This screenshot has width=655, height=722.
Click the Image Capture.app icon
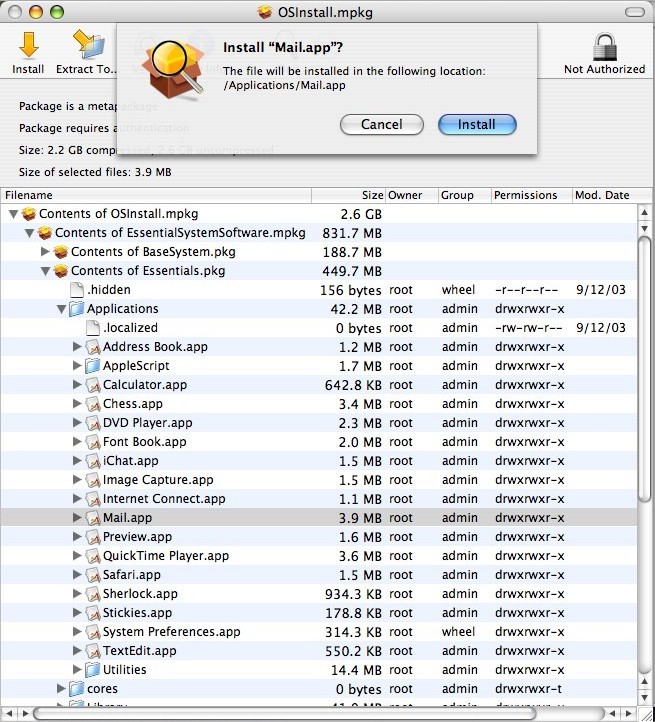point(93,480)
